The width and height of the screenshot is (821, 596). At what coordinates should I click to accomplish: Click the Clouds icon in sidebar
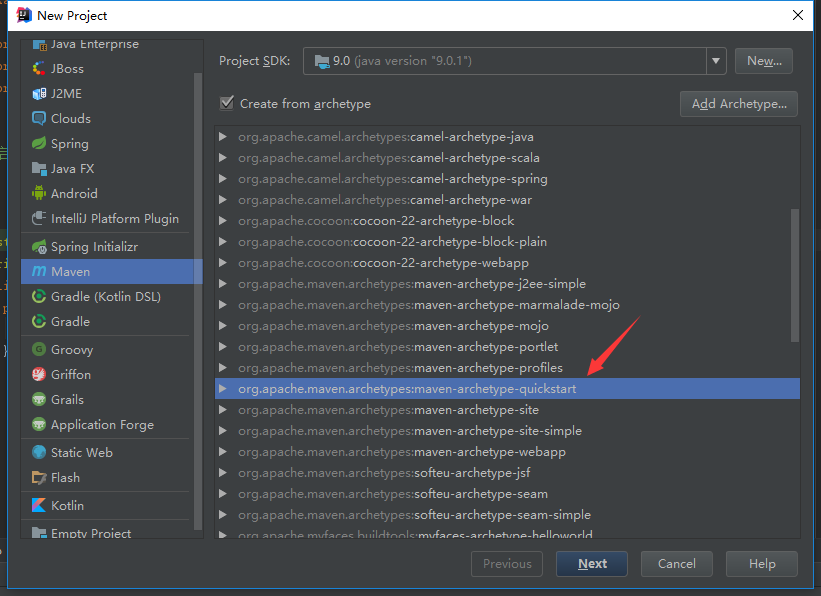tap(39, 118)
